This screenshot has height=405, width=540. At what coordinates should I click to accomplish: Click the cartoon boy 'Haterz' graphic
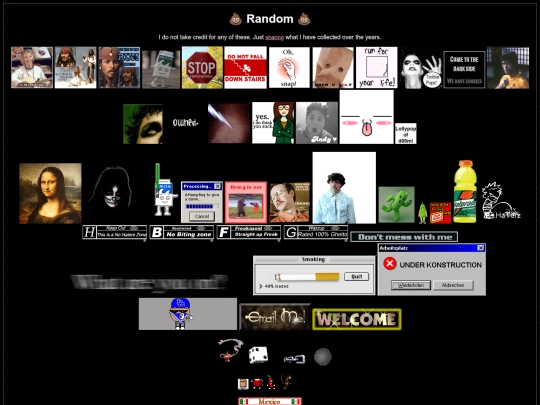coord(501,201)
